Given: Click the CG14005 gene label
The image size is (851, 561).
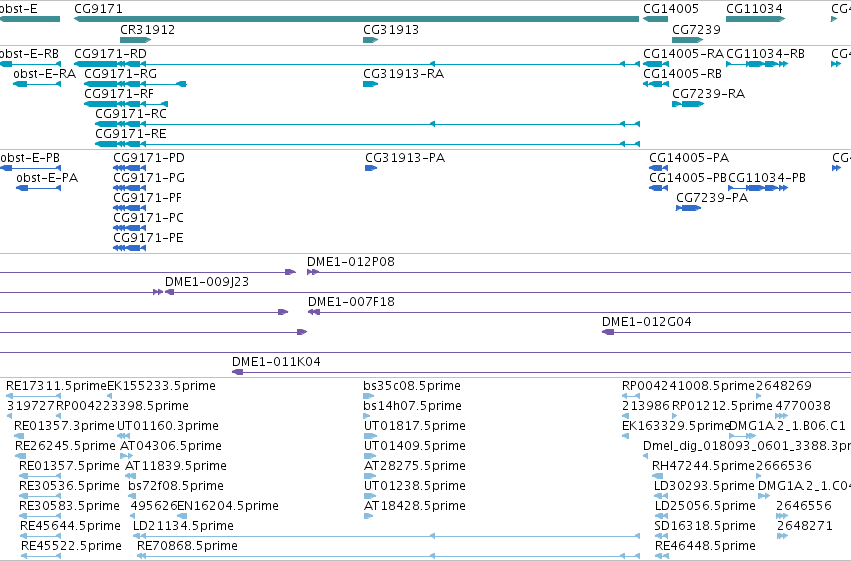Looking at the screenshot, I should click(671, 9).
